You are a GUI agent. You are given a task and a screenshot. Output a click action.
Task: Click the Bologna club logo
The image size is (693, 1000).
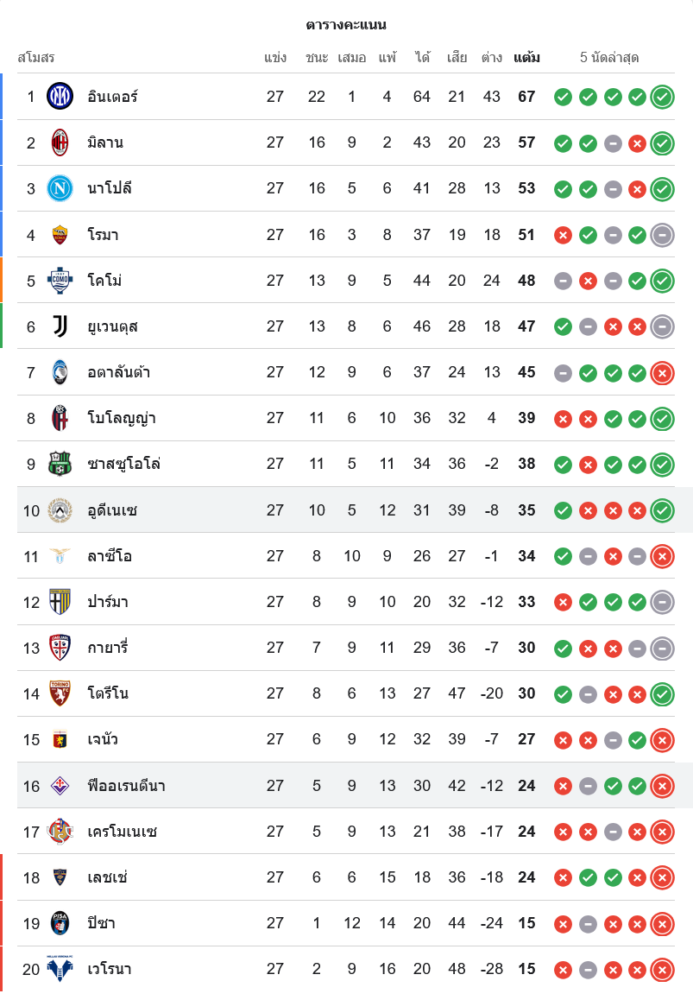pos(60,418)
